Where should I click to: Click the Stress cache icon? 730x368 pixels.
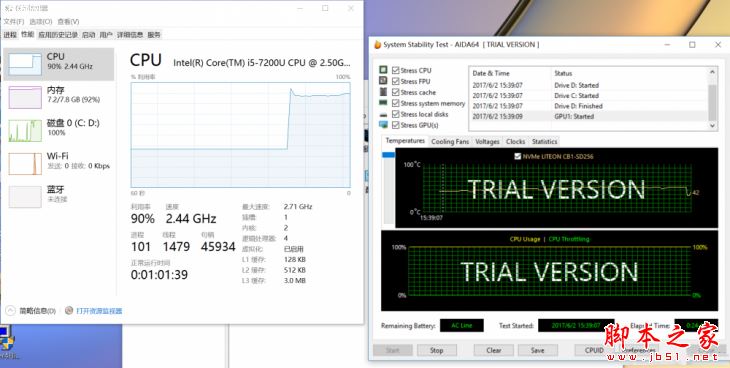click(383, 92)
